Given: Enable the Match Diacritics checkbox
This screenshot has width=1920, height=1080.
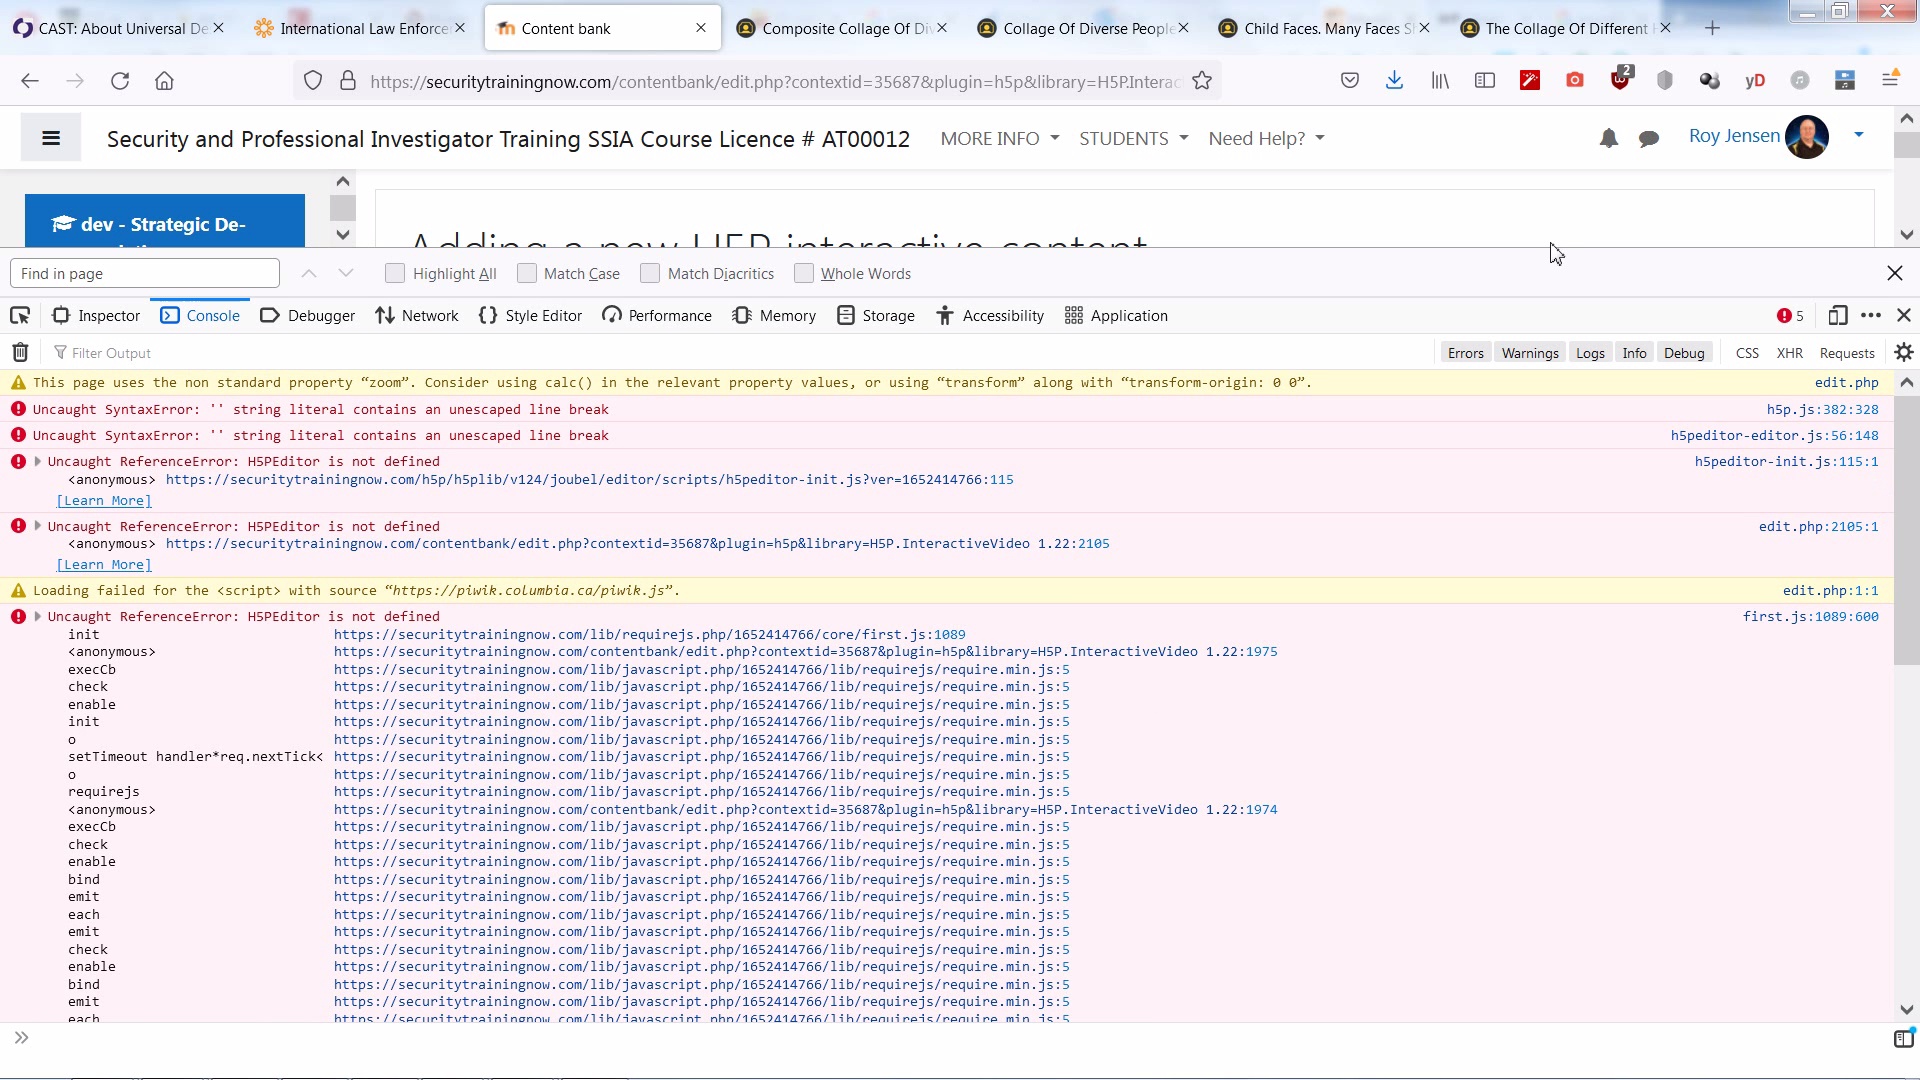Looking at the screenshot, I should [650, 273].
